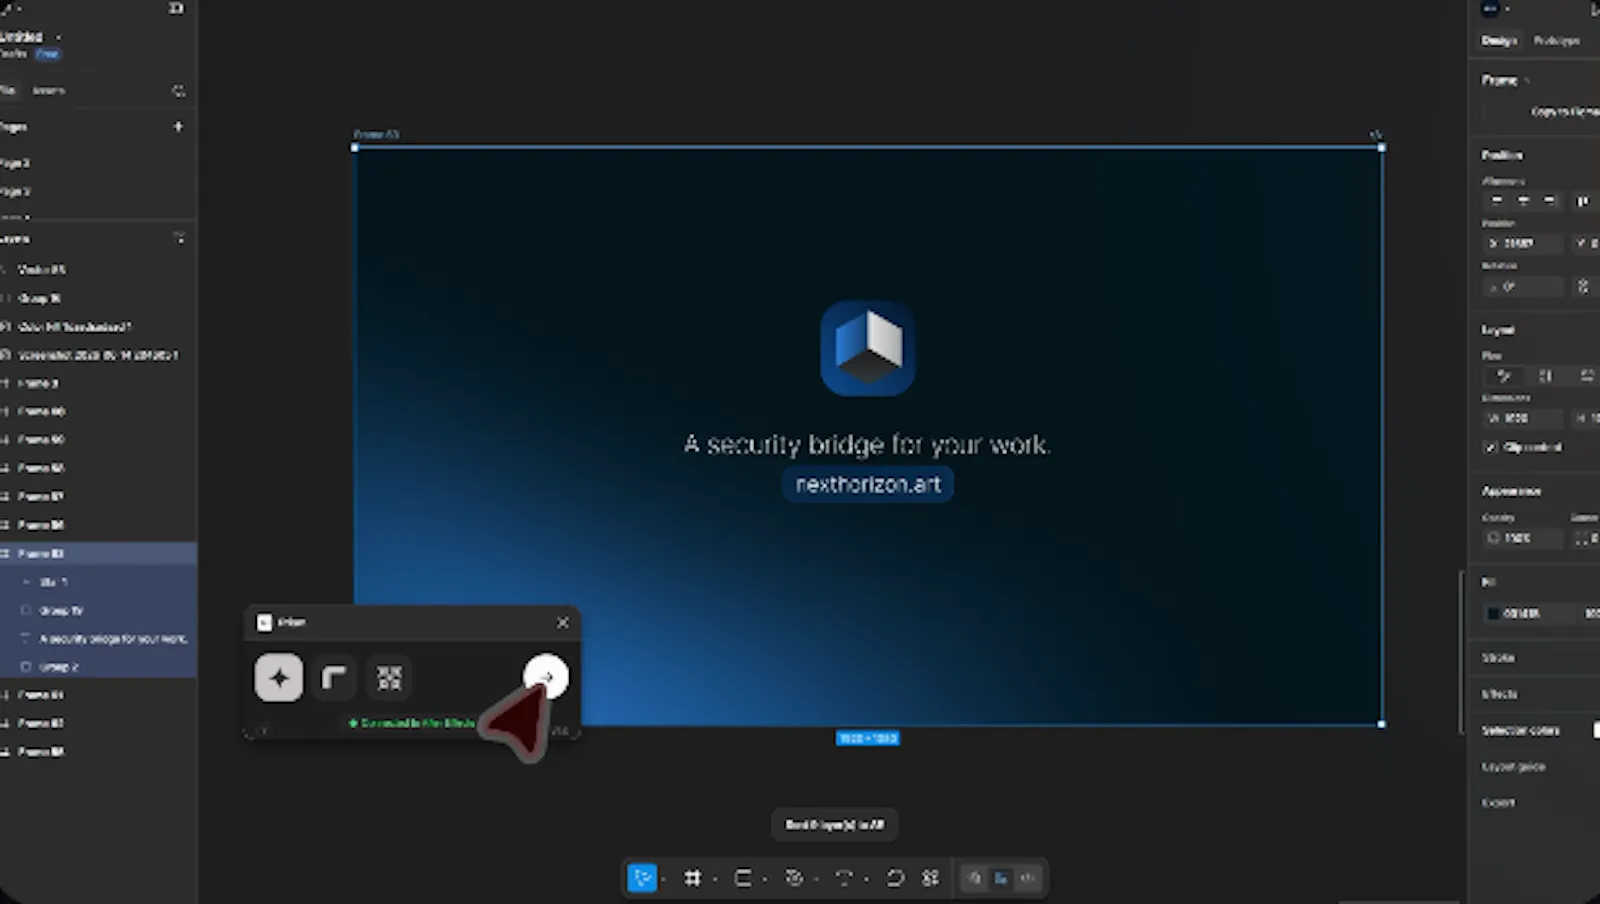Click the Opacity percentage field

coord(1522,538)
